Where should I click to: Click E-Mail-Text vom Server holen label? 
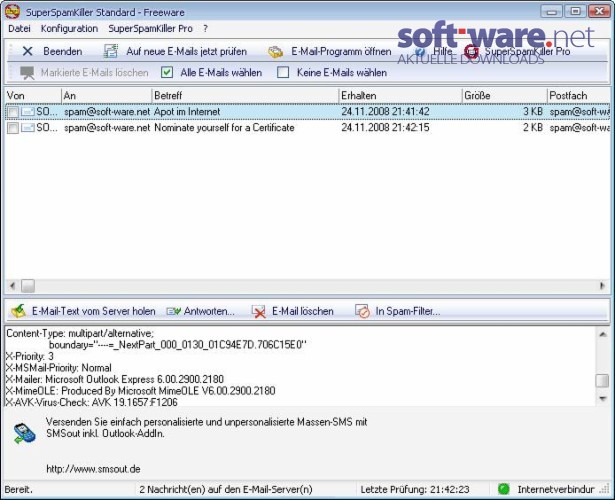point(94,311)
